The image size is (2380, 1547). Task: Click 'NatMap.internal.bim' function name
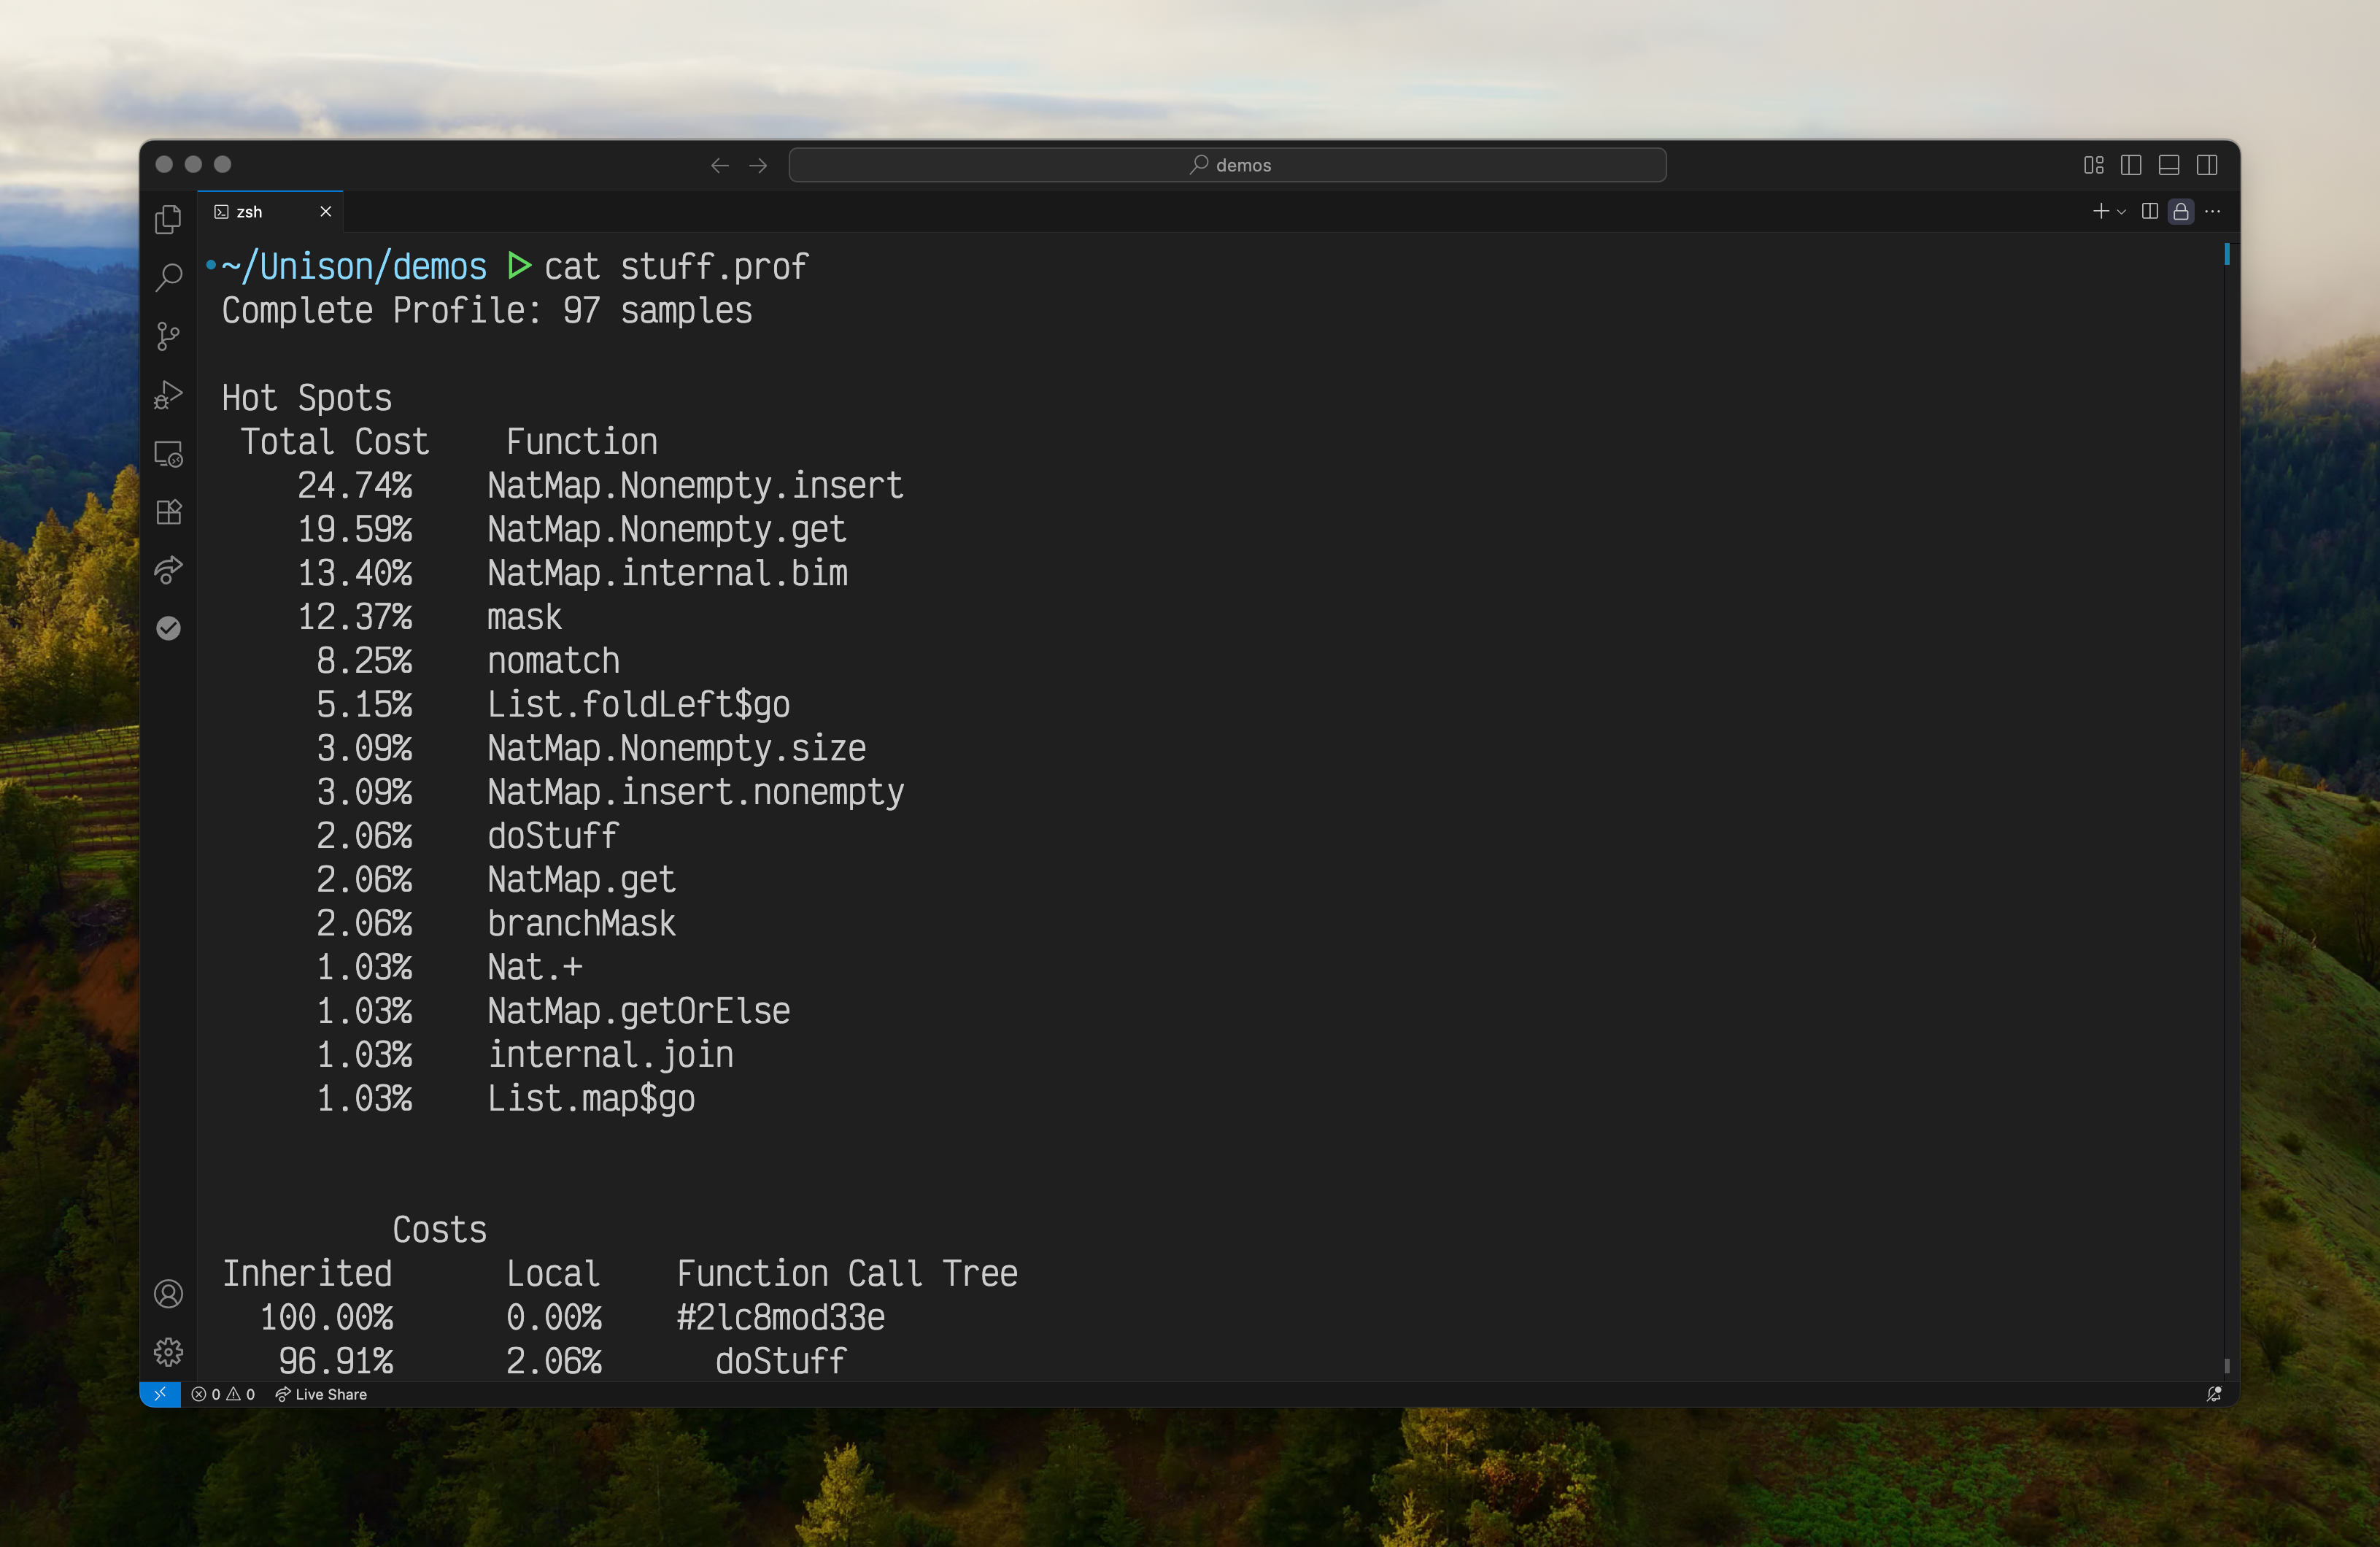click(667, 574)
